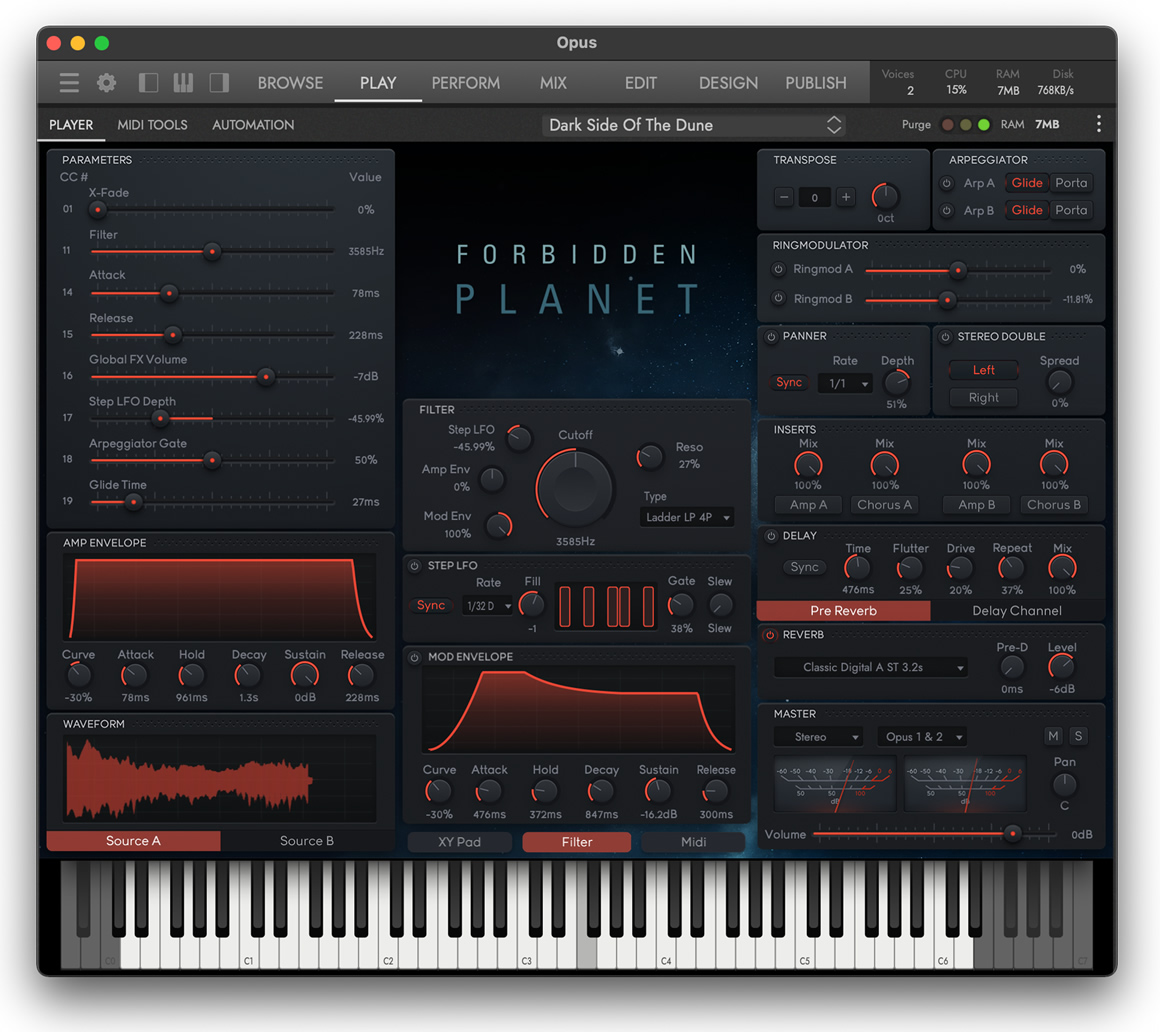Open the AUTOMATION subtab
The image size is (1160, 1032).
coord(253,125)
